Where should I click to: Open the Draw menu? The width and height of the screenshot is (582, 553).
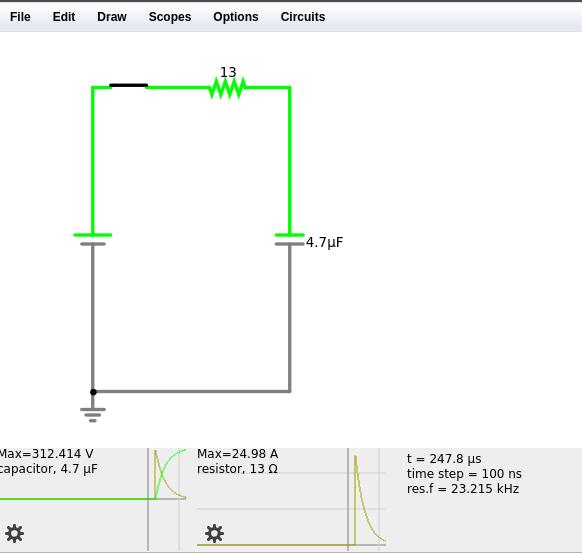pyautogui.click(x=112, y=17)
